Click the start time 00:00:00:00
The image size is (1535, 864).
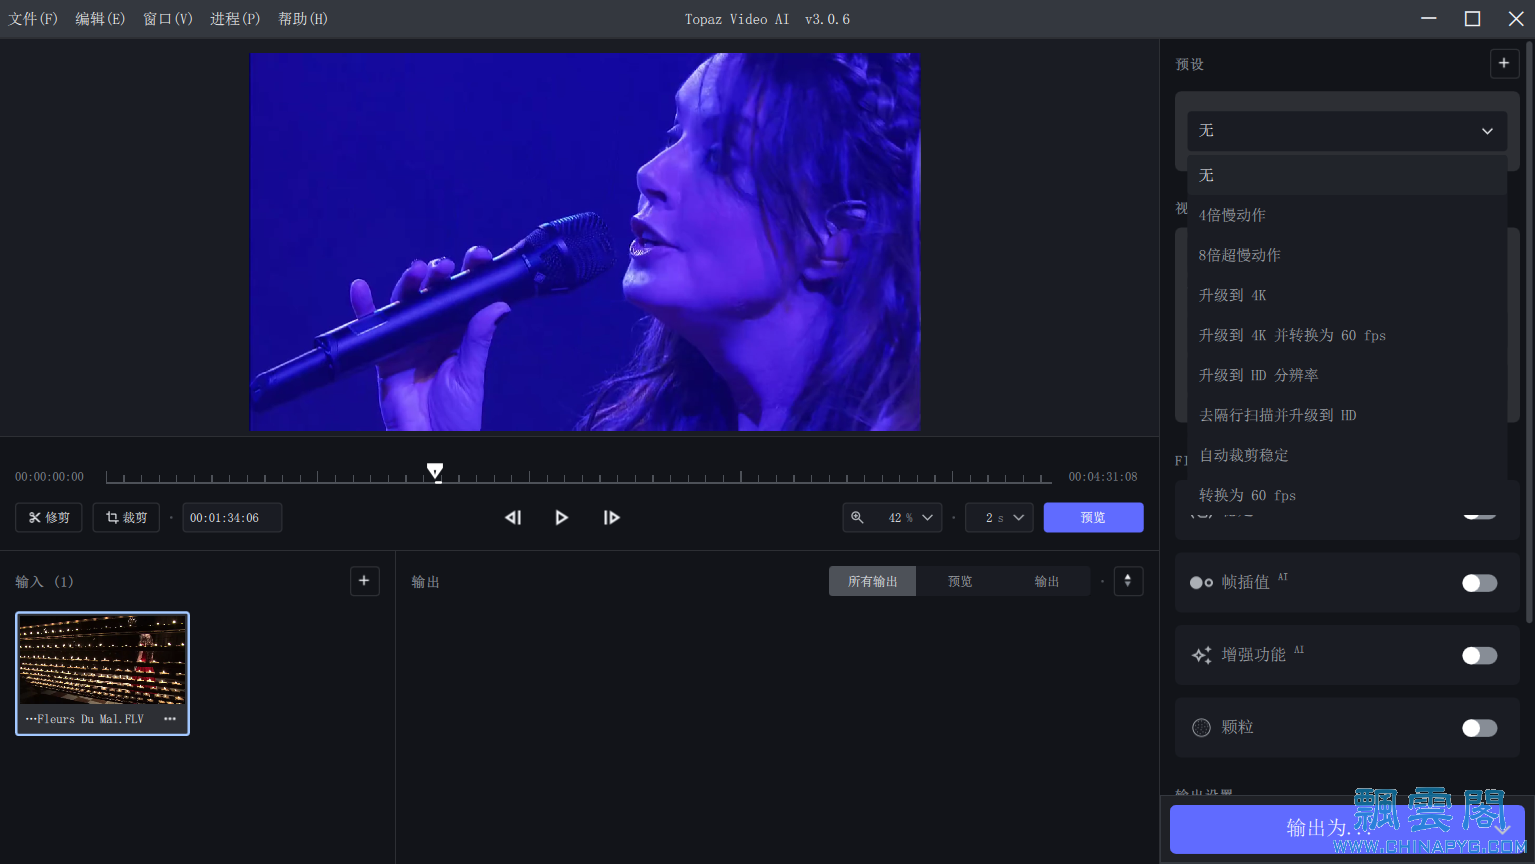tap(49, 477)
